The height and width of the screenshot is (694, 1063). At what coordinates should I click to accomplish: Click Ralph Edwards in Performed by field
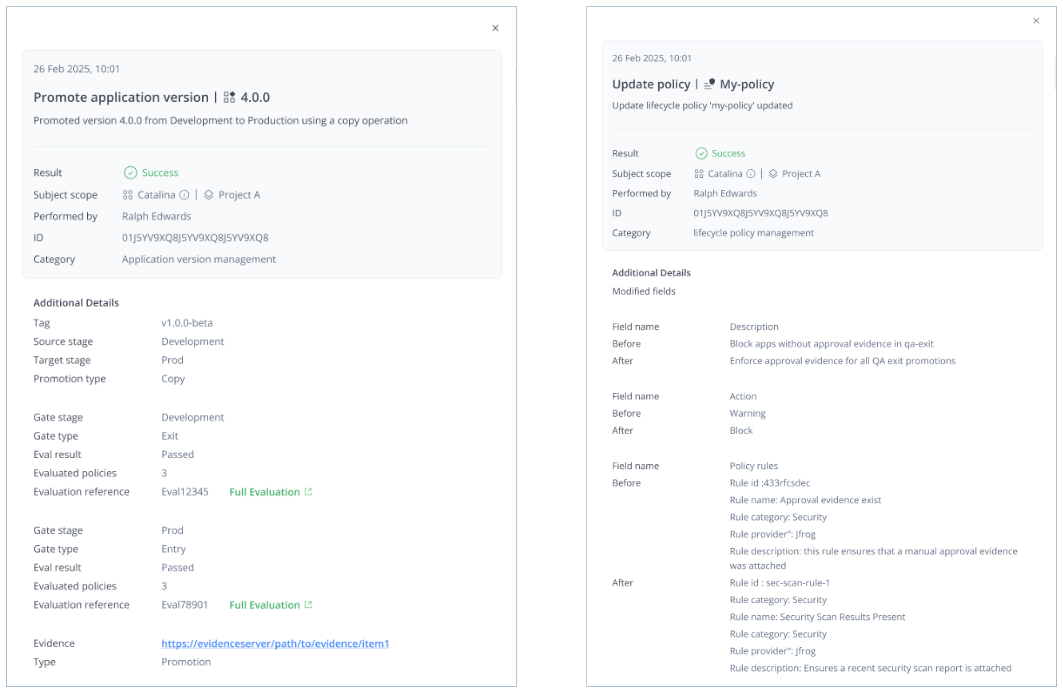[156, 216]
